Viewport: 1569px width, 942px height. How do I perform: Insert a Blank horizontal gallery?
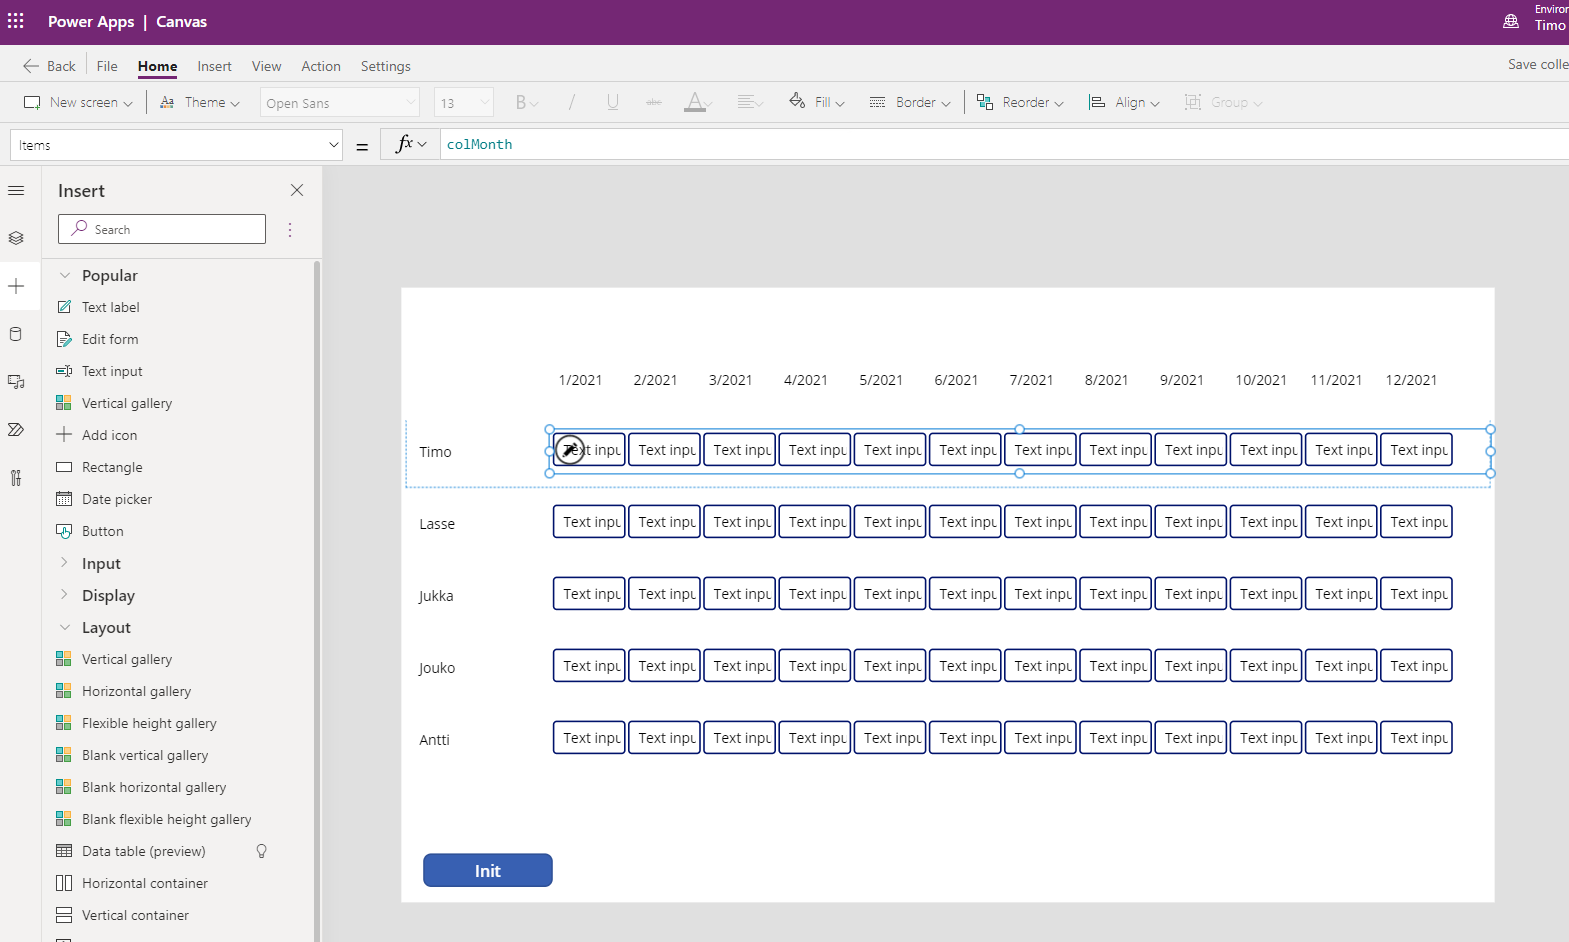[x=154, y=787]
